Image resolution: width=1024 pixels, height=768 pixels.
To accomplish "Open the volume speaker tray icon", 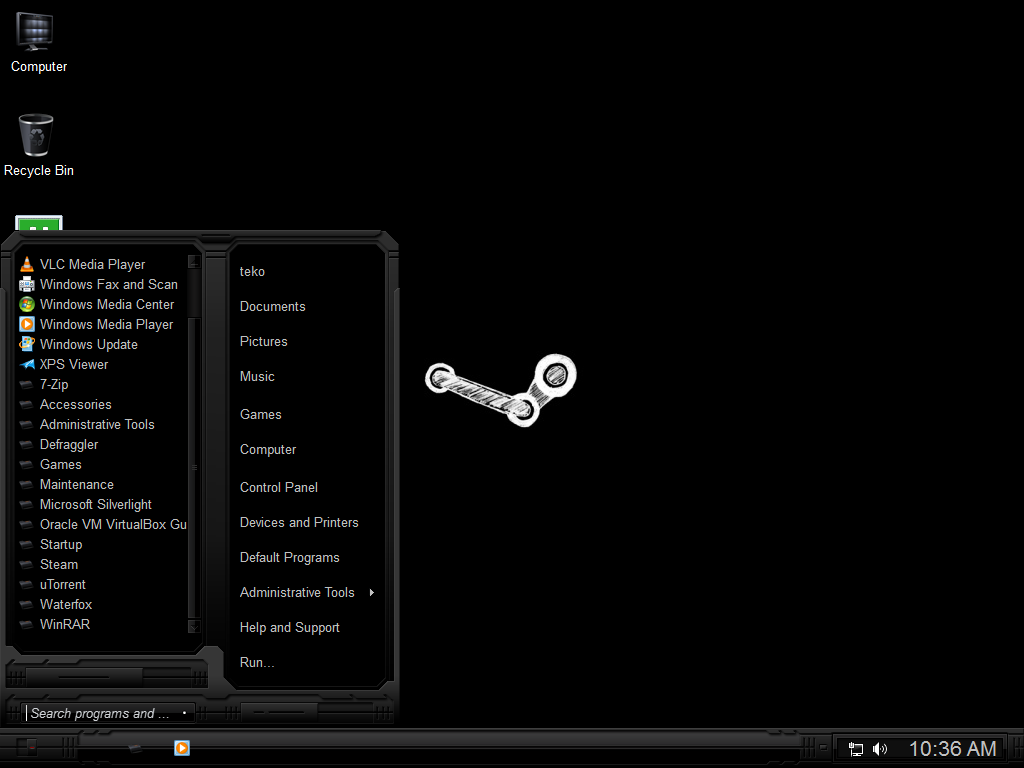I will tap(880, 749).
